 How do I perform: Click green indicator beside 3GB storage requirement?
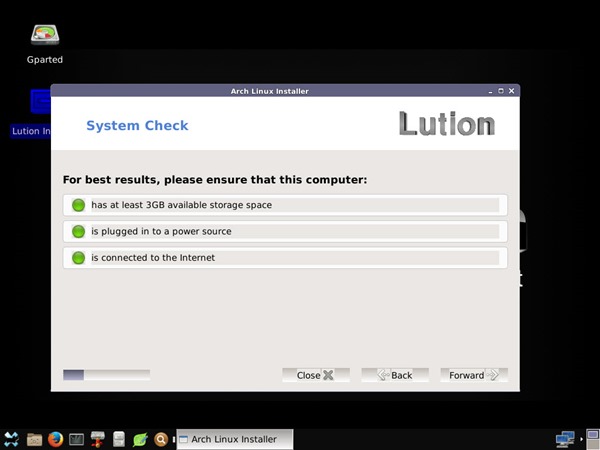click(x=78, y=205)
